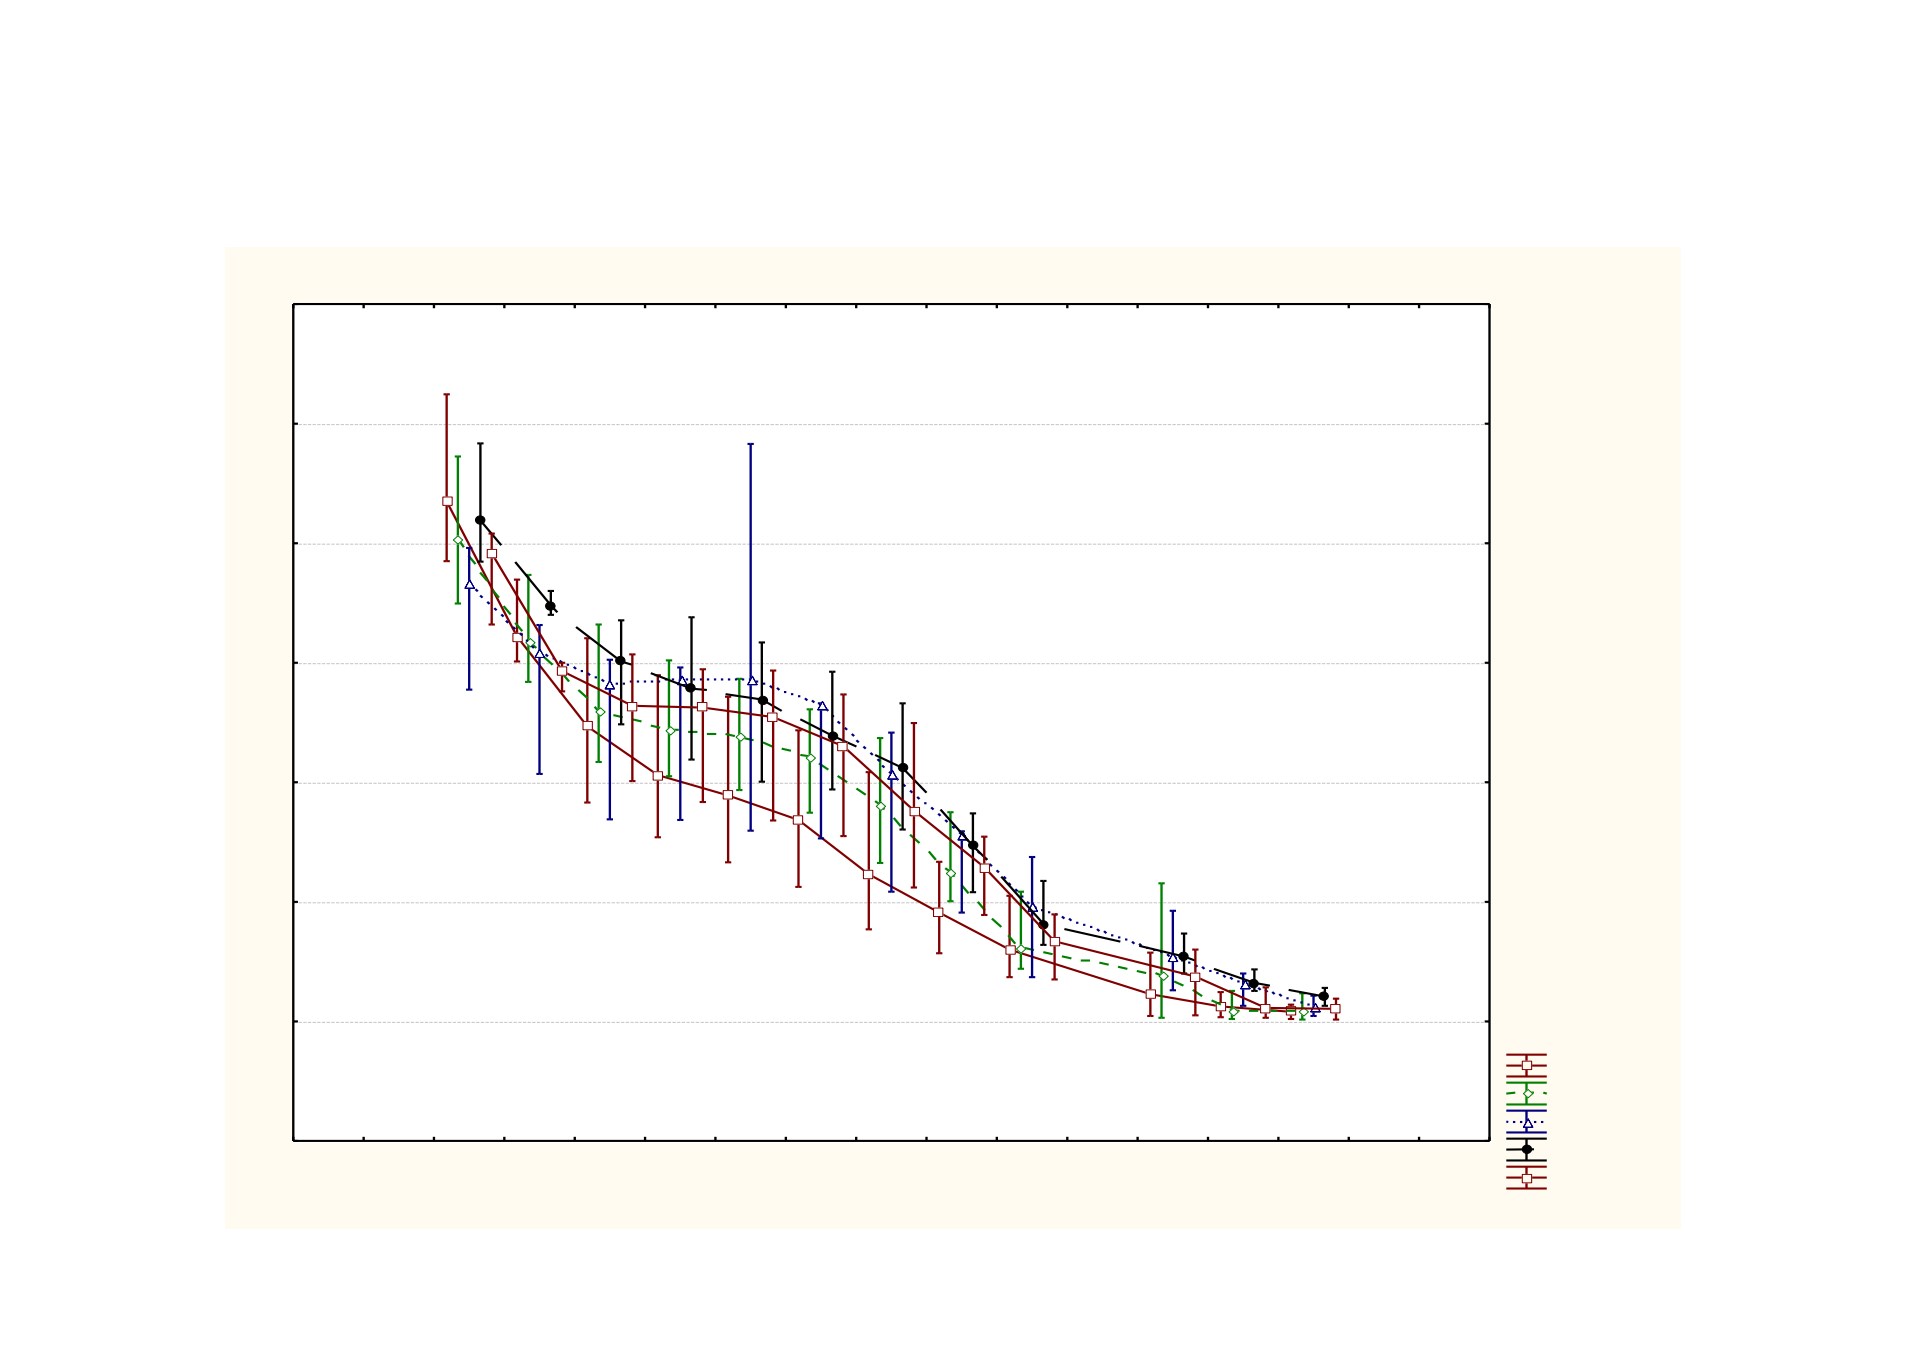
Task: Select the highest dark-red square data point
Action: coord(447,501)
